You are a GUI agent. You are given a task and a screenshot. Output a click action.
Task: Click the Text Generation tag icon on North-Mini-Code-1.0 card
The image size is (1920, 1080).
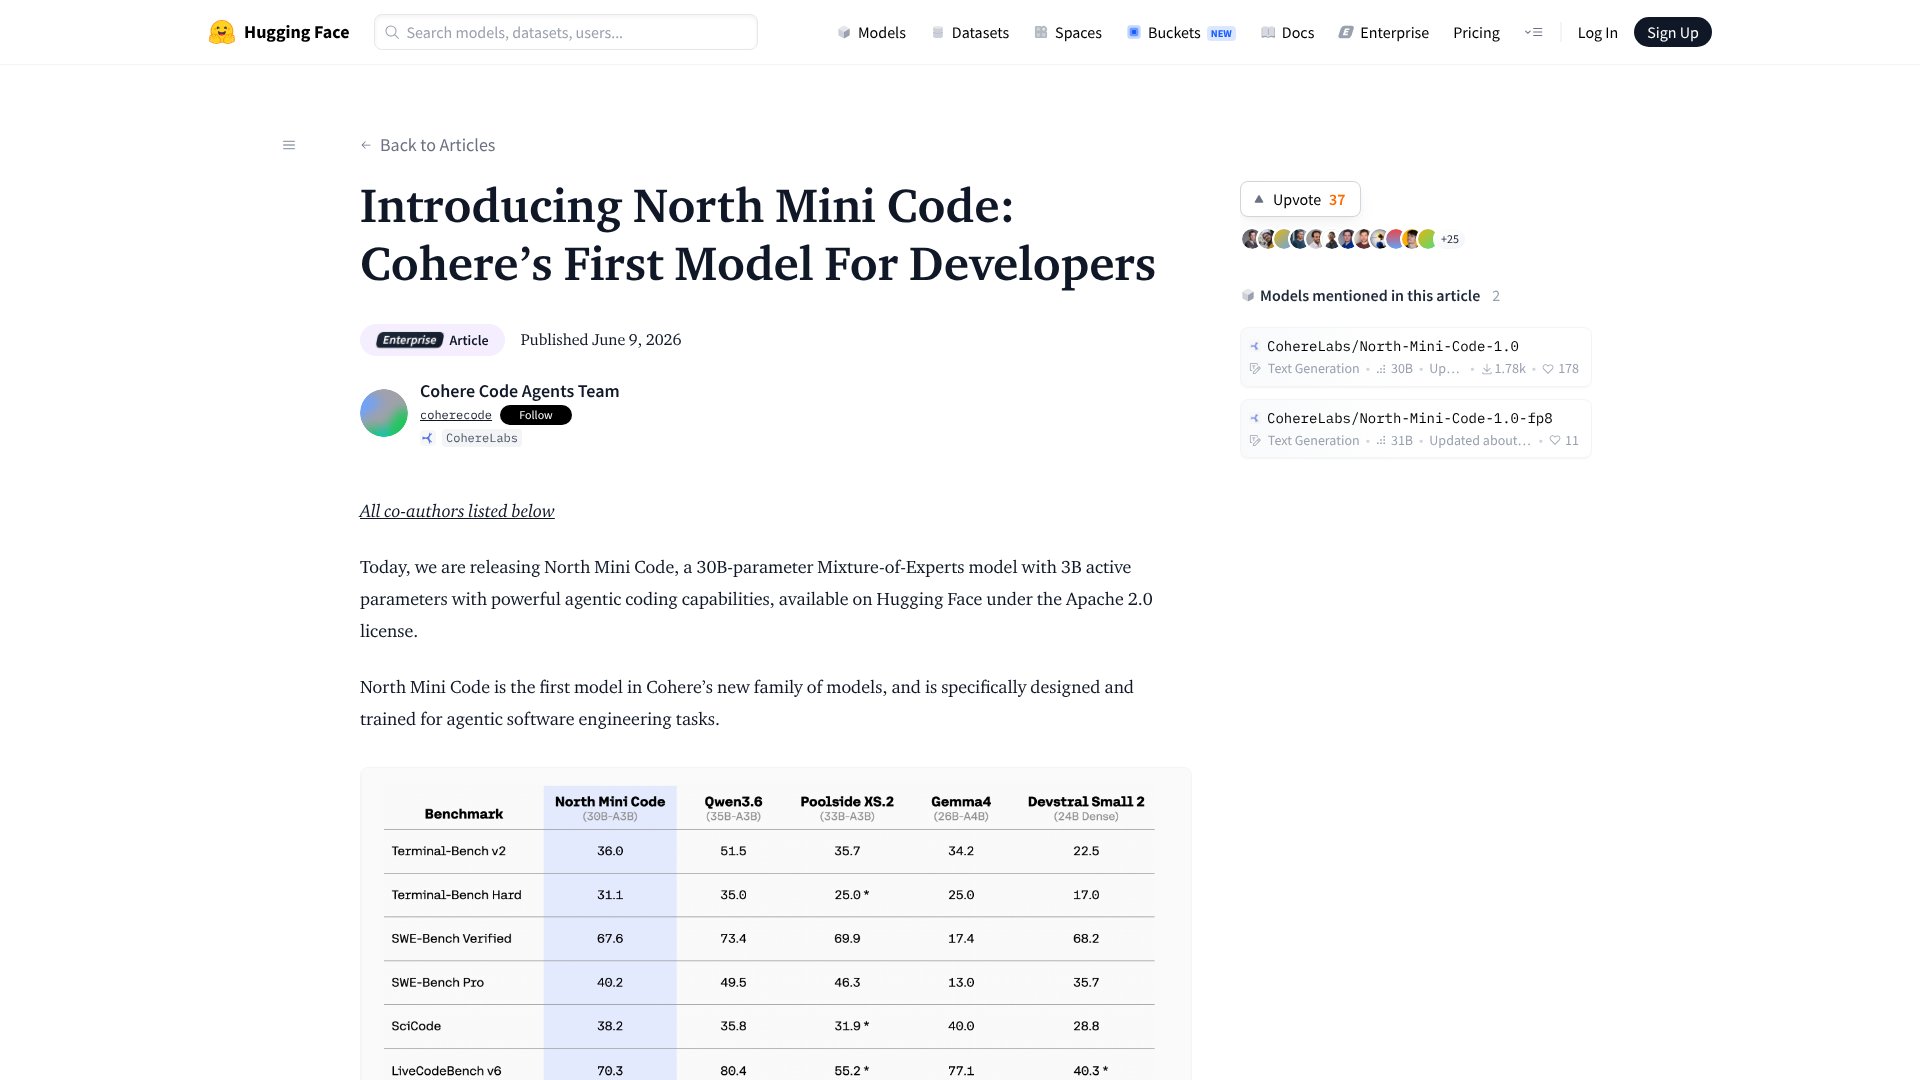(x=1255, y=369)
